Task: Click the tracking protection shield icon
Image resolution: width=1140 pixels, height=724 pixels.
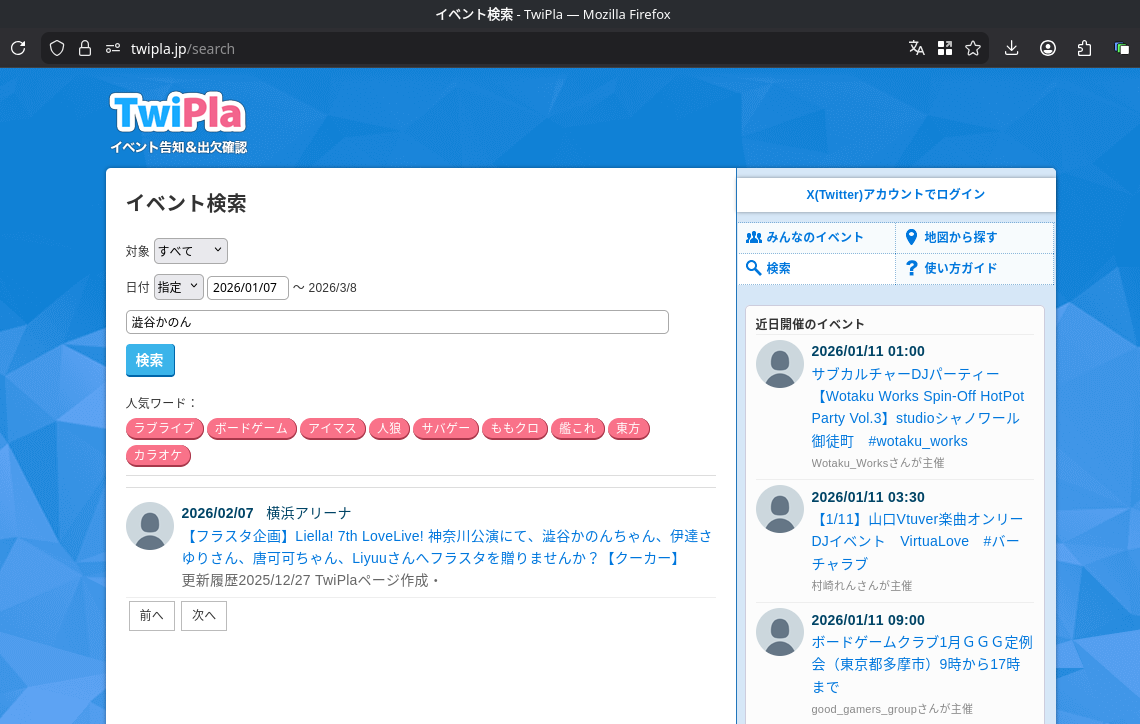Action: click(57, 47)
